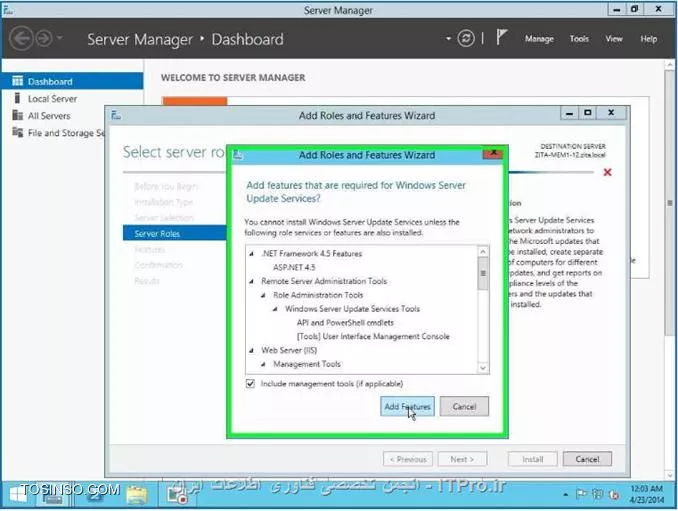Click the Install button in wizard
The width and height of the screenshot is (678, 511).
(x=532, y=459)
